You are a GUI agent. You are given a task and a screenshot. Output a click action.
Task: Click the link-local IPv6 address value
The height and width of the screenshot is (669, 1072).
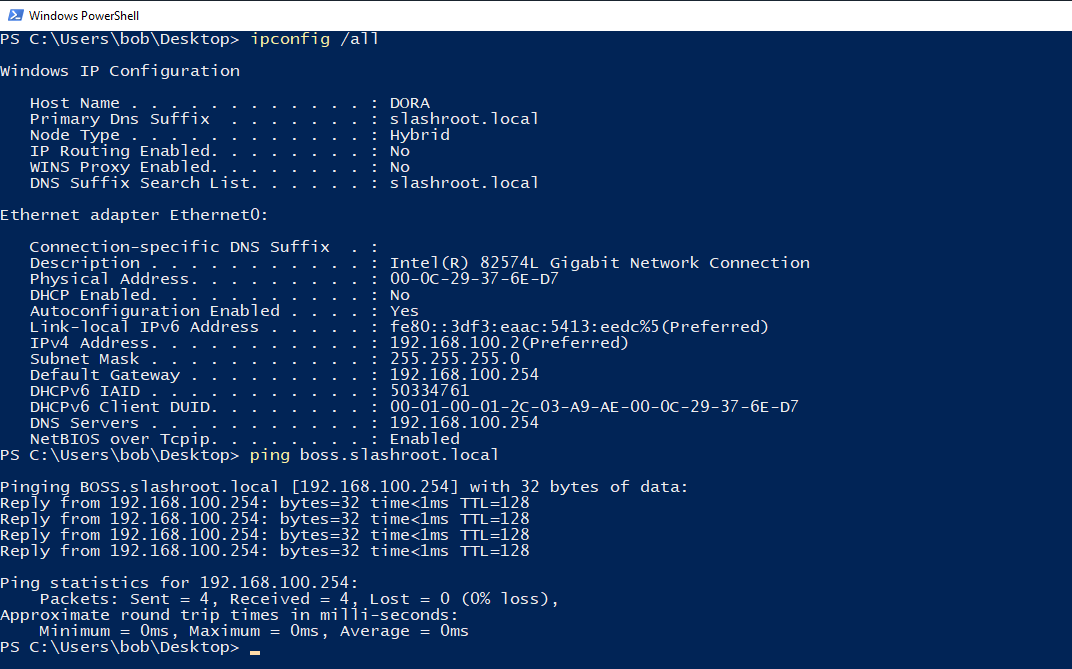pos(579,327)
